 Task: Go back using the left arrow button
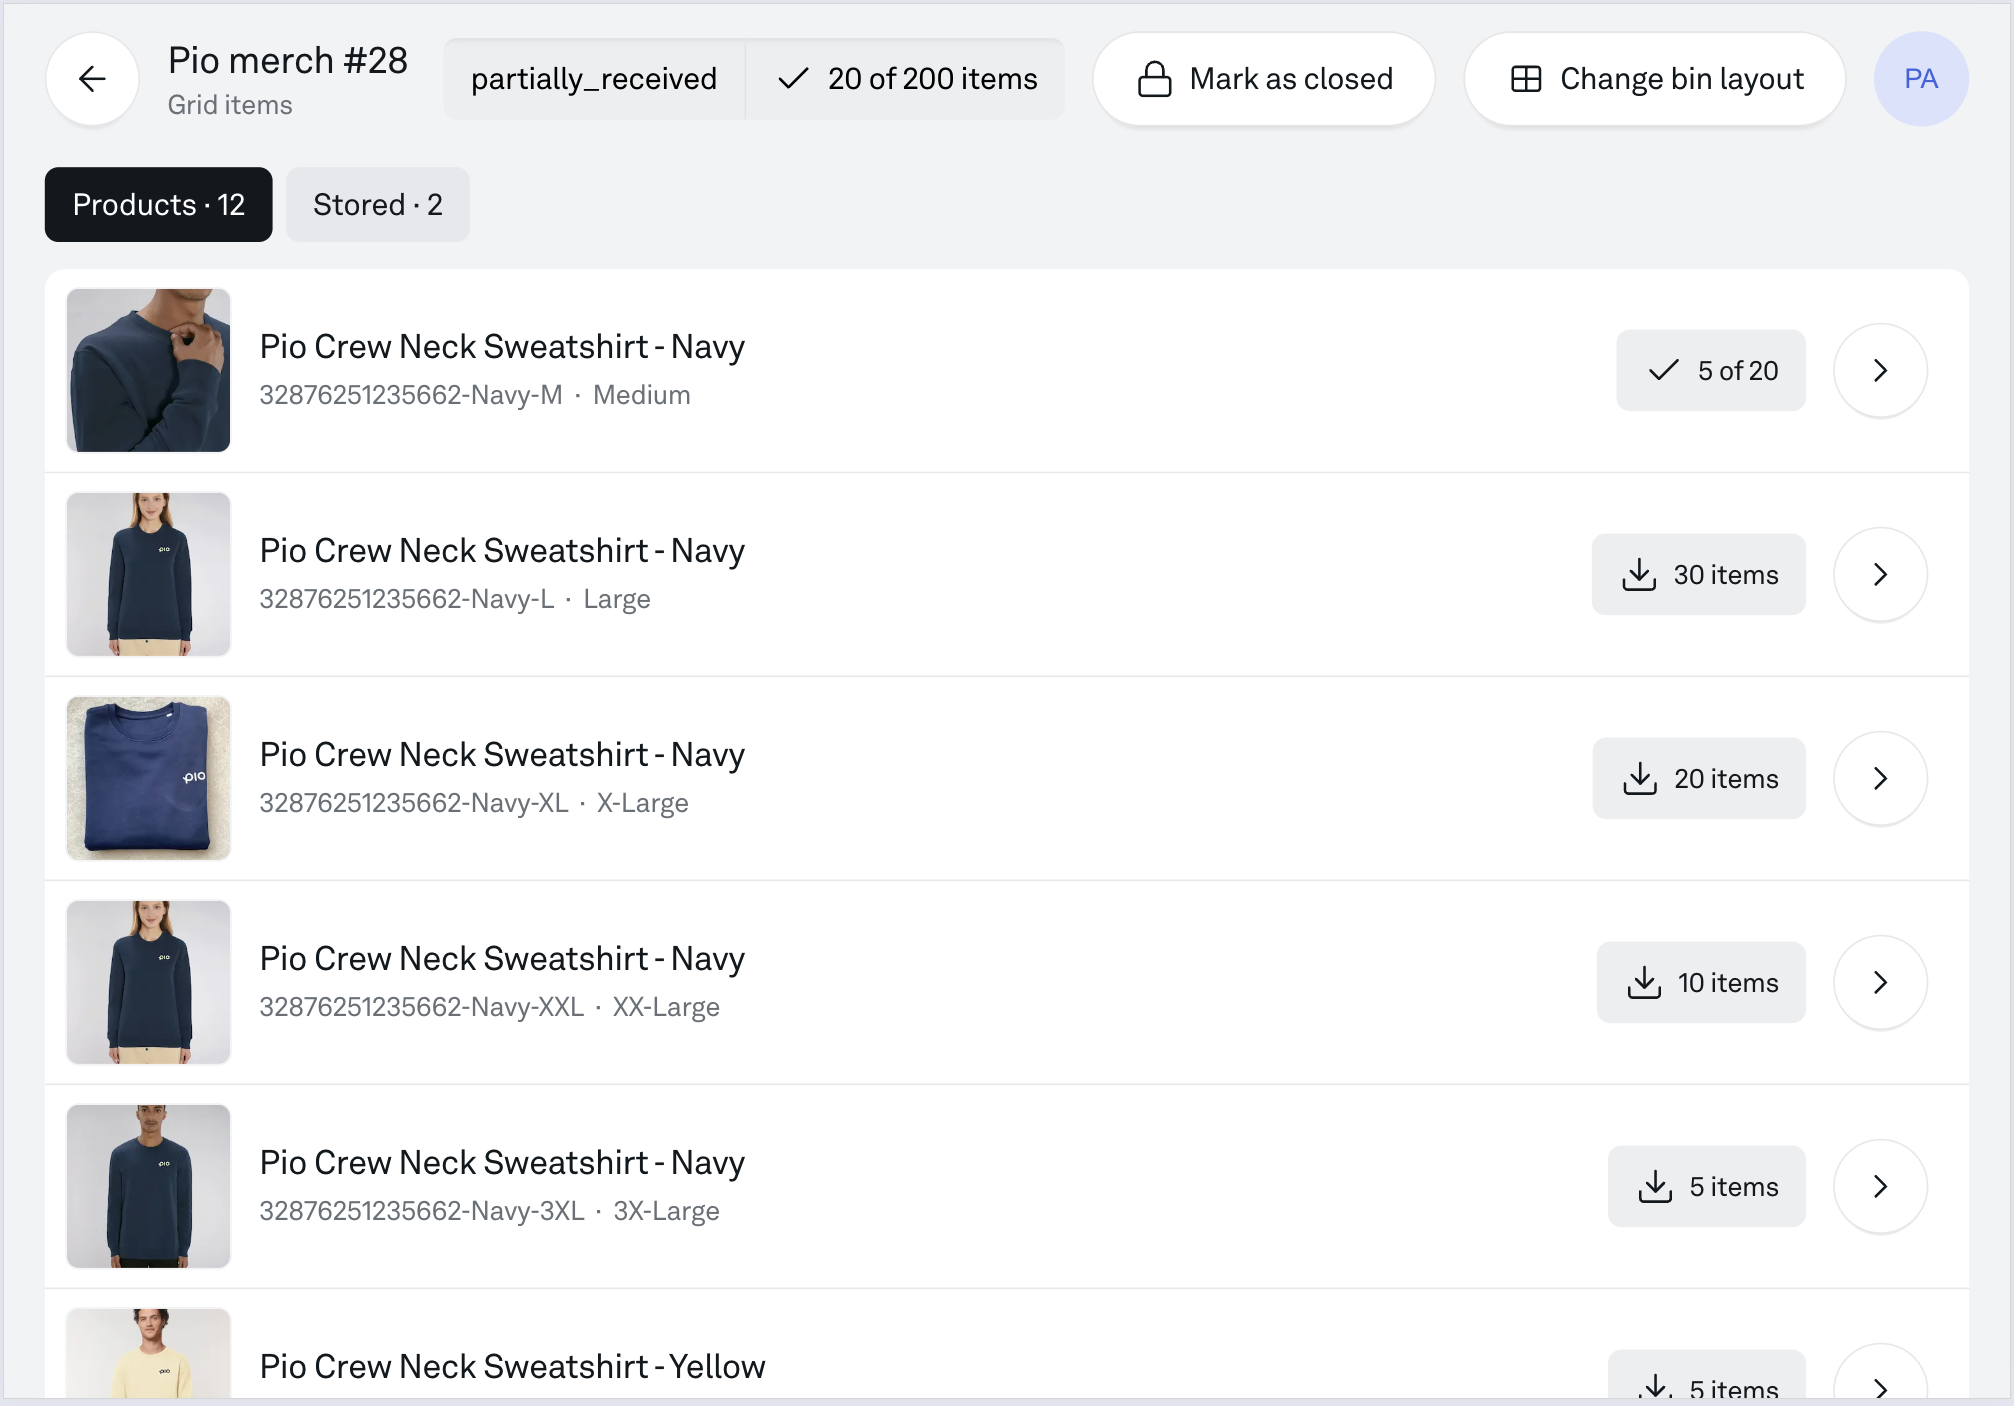click(92, 79)
